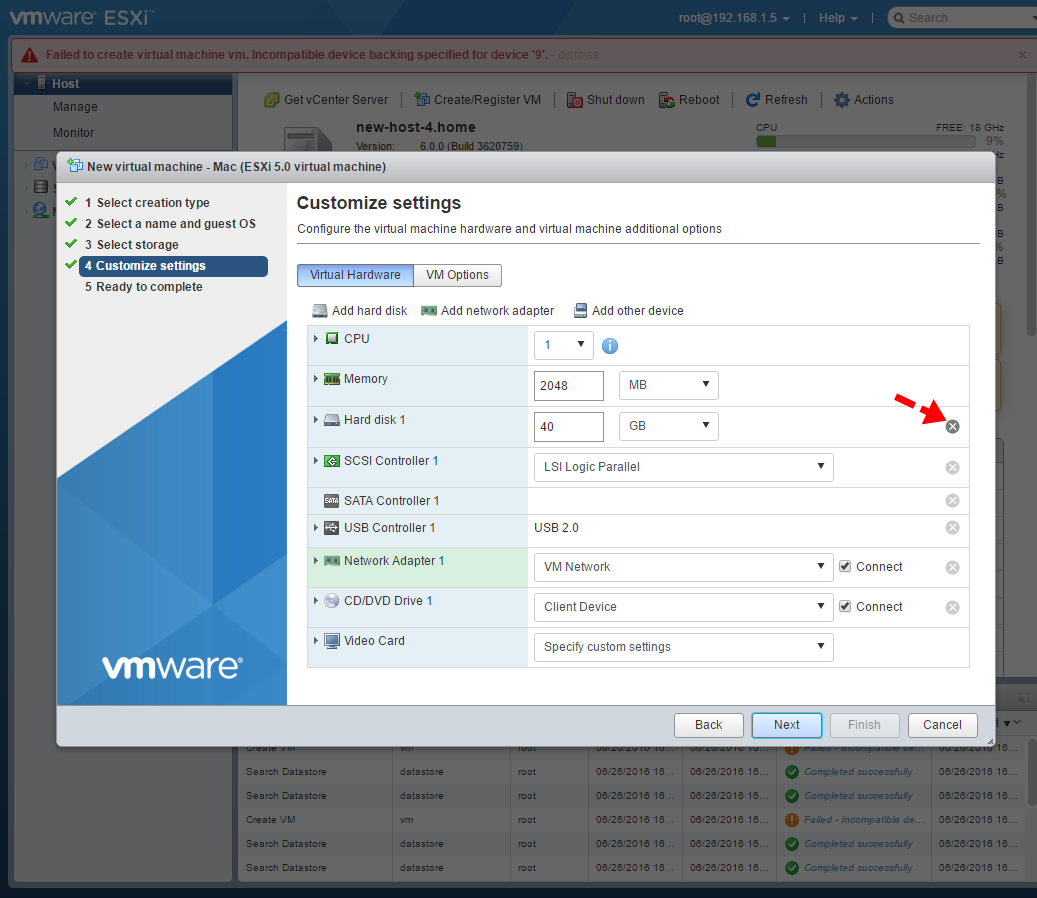Click the SCSI Controller 1 icon
Viewport: 1037px width, 898px height.
(332, 461)
